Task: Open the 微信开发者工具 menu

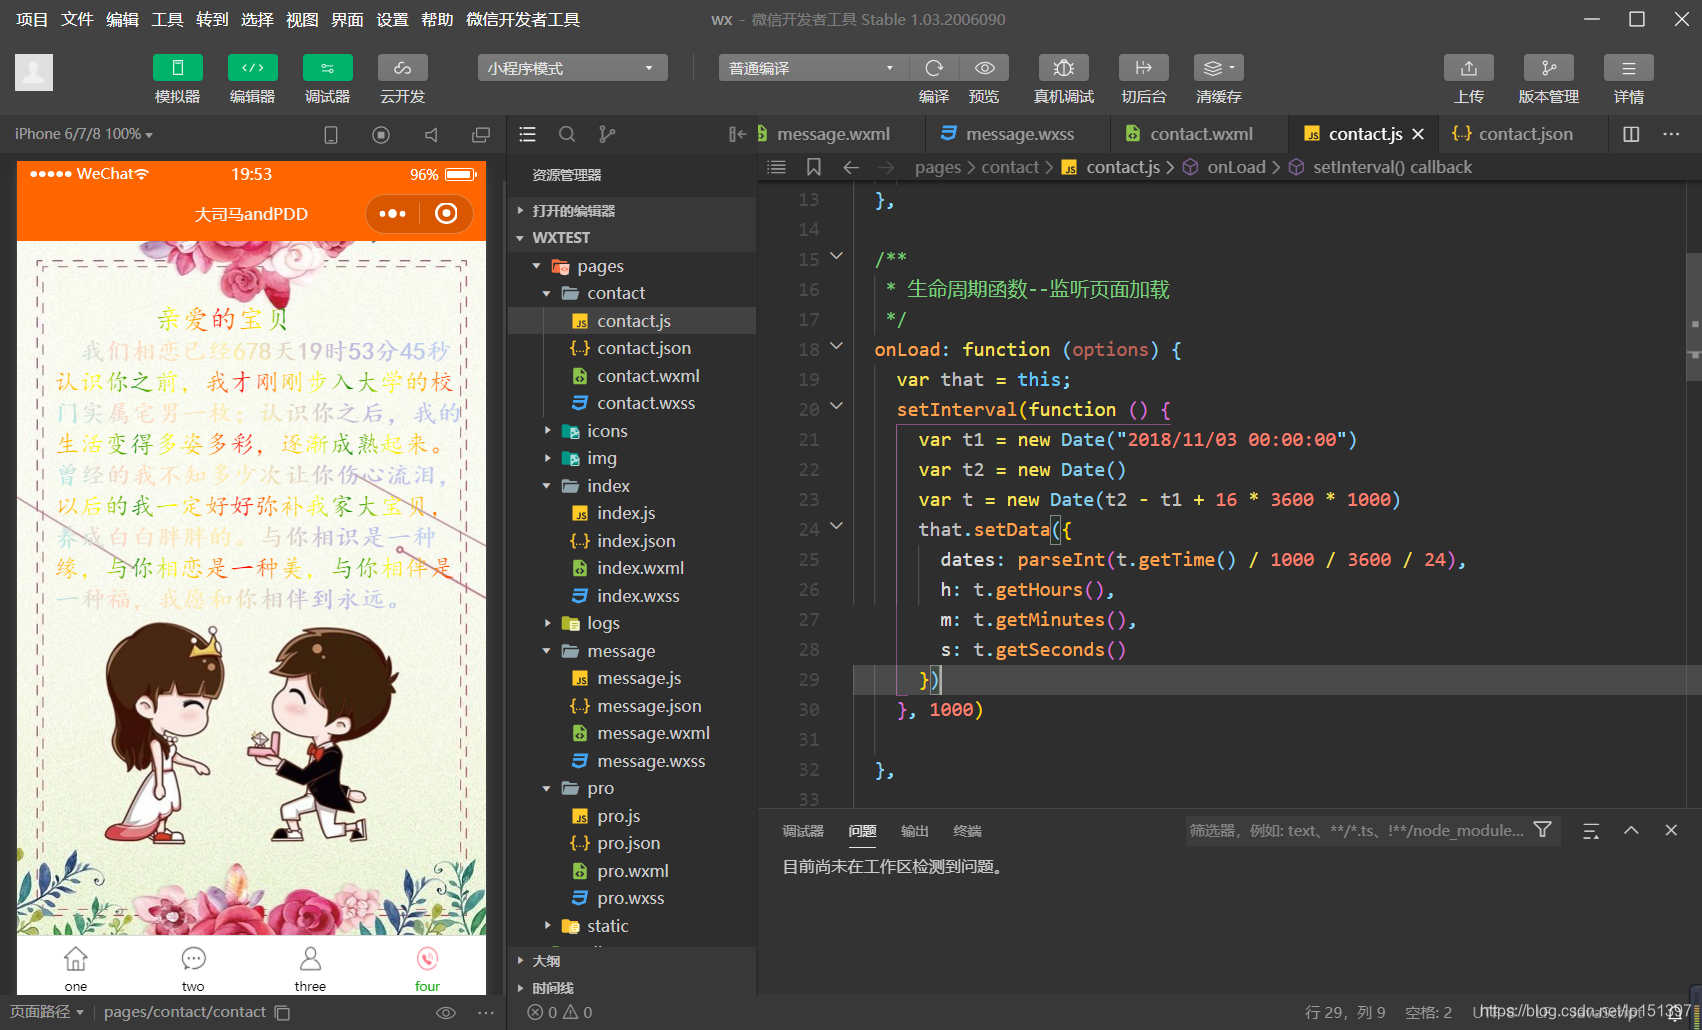Action: (523, 19)
